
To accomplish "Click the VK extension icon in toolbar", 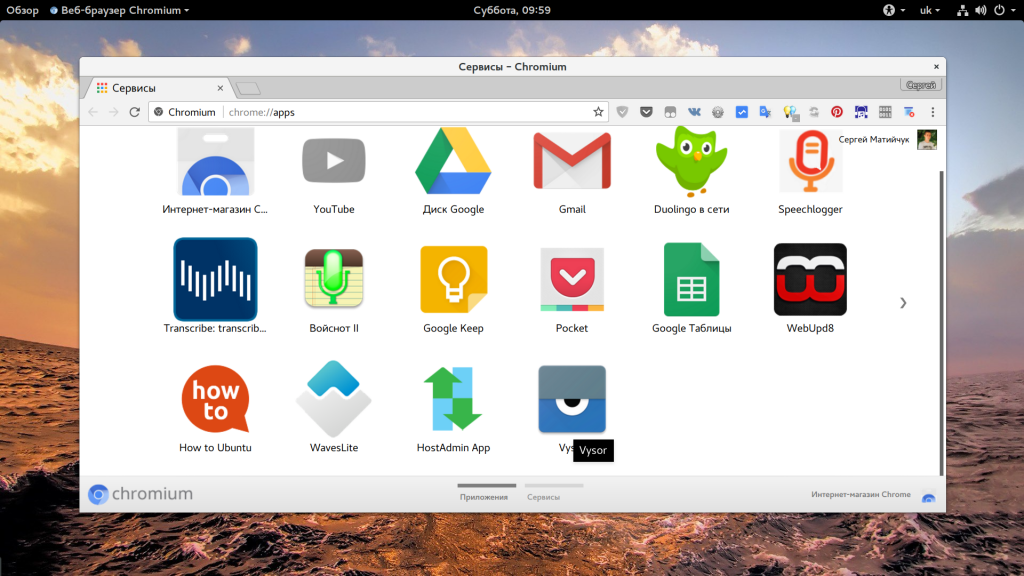I will click(x=694, y=112).
